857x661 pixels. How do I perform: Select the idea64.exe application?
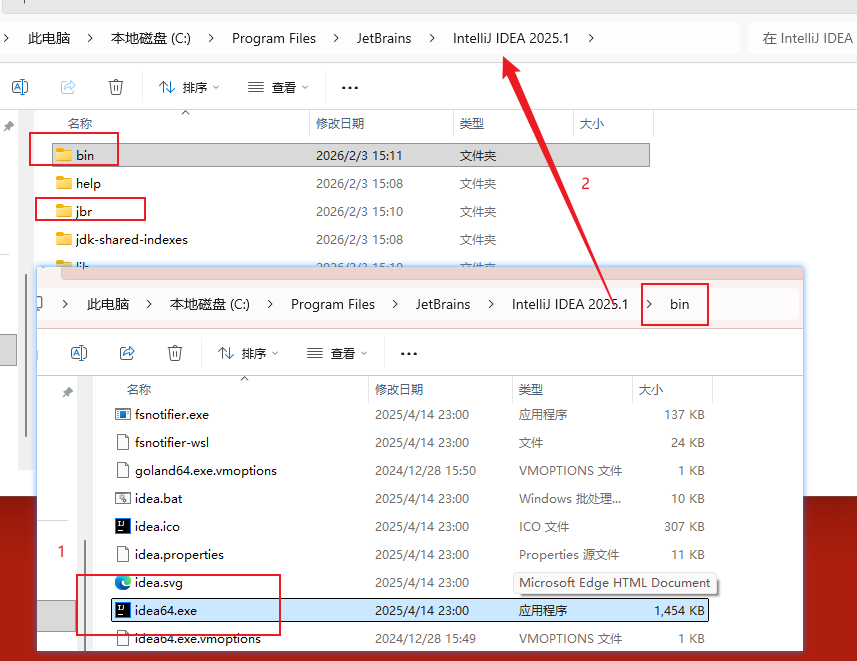point(410,610)
